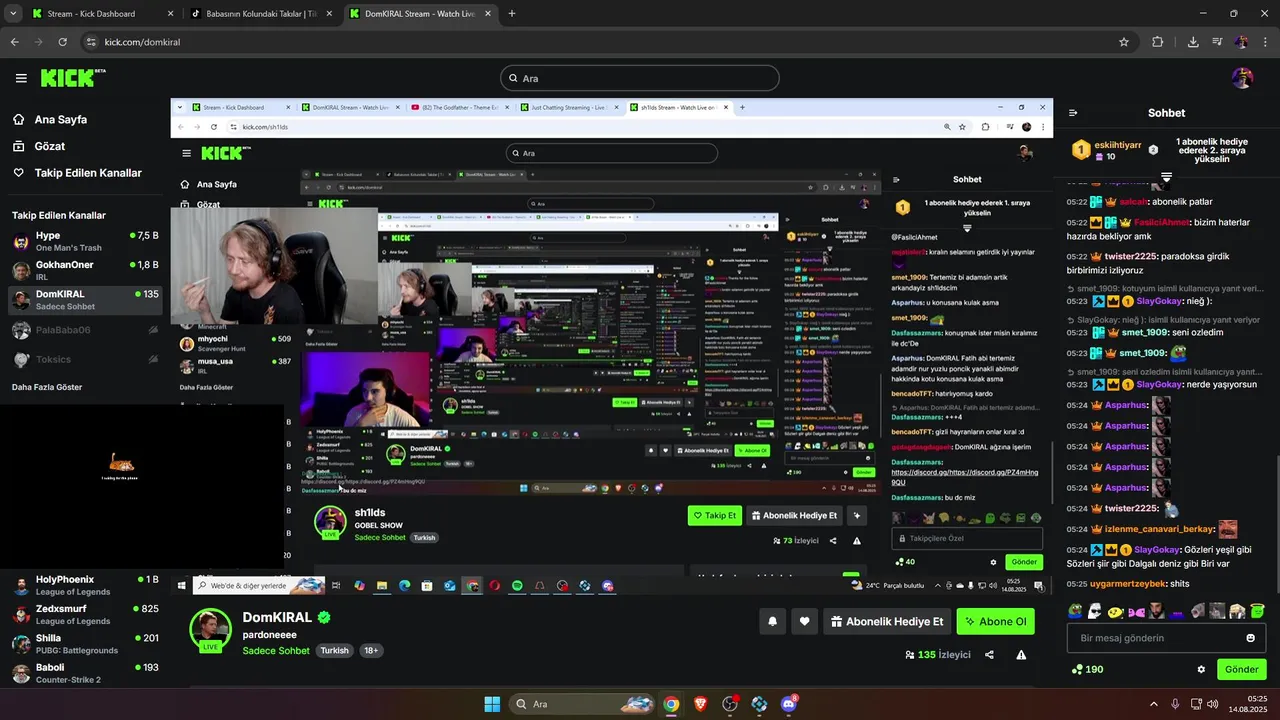Insert the Pepe frog quick emote

pyautogui.click(x=1075, y=611)
